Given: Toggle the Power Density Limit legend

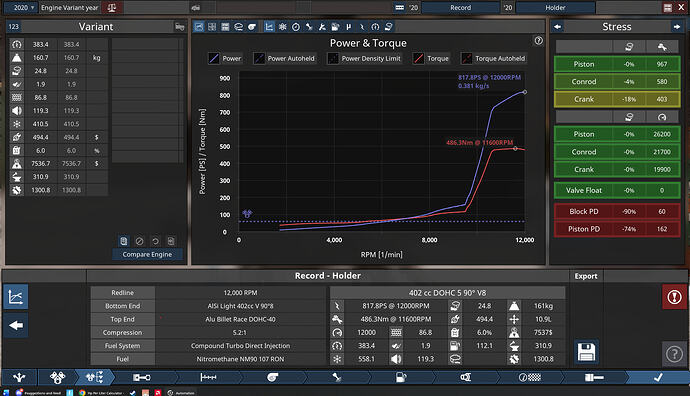Looking at the screenshot, I should pyautogui.click(x=364, y=58).
